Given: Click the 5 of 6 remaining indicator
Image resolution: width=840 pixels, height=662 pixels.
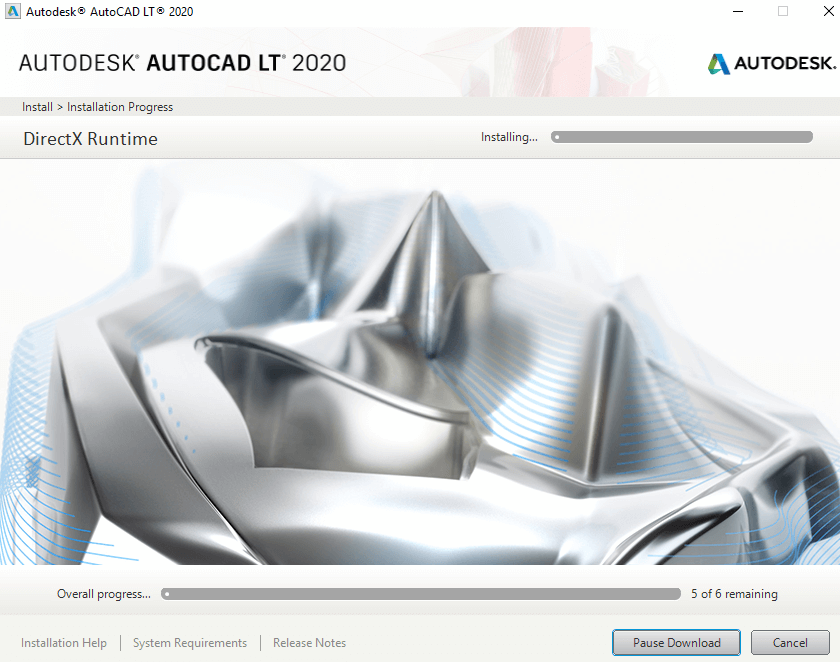Looking at the screenshot, I should [x=734, y=593].
